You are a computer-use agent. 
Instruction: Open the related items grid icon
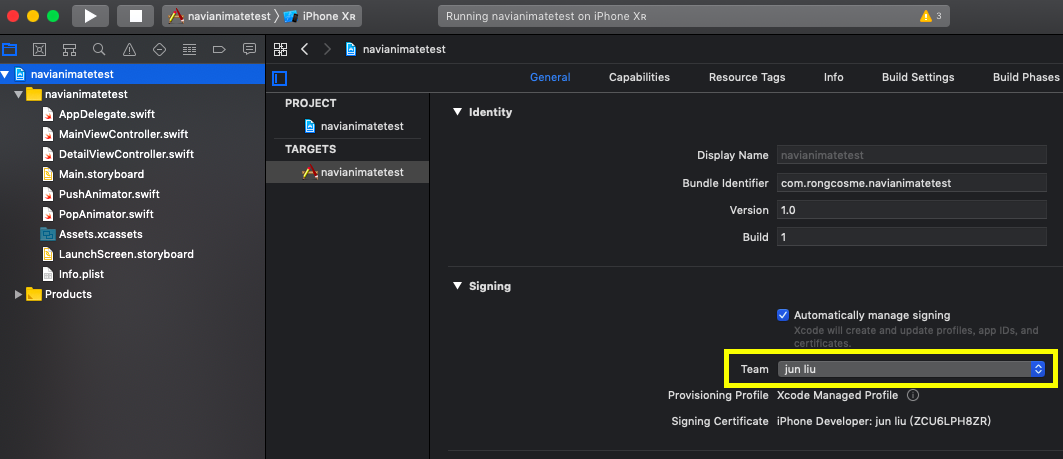click(x=280, y=49)
